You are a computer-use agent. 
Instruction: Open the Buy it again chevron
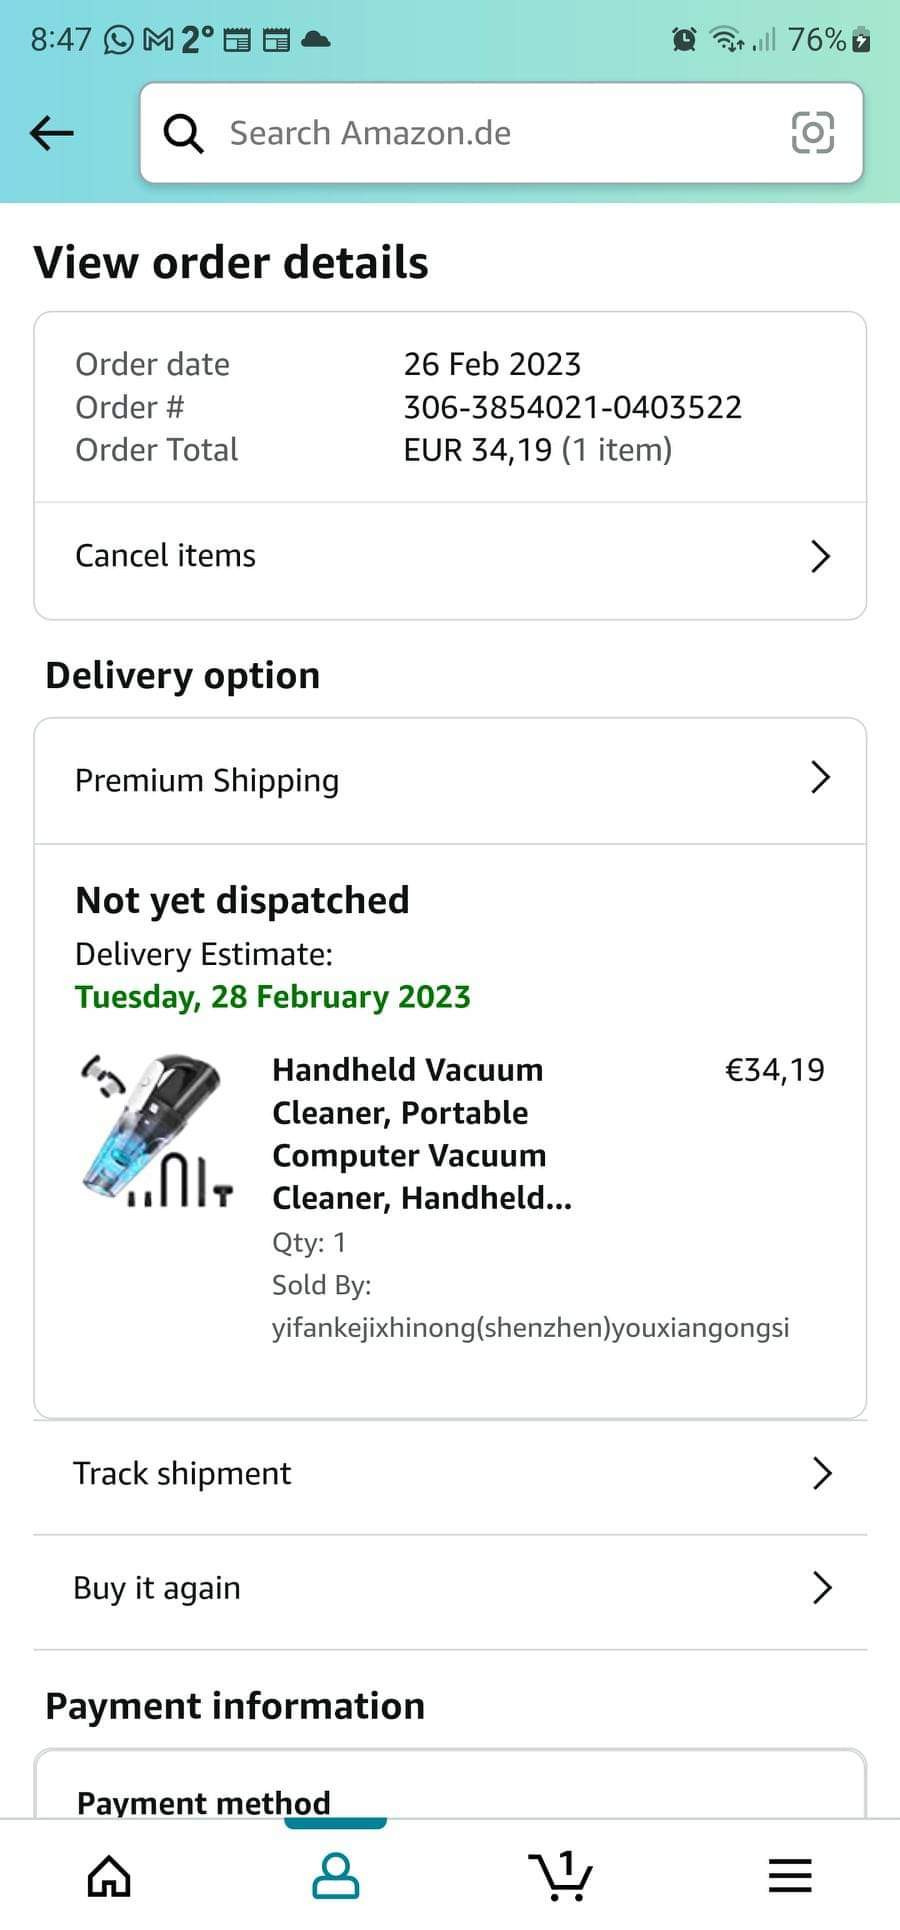pos(822,1587)
